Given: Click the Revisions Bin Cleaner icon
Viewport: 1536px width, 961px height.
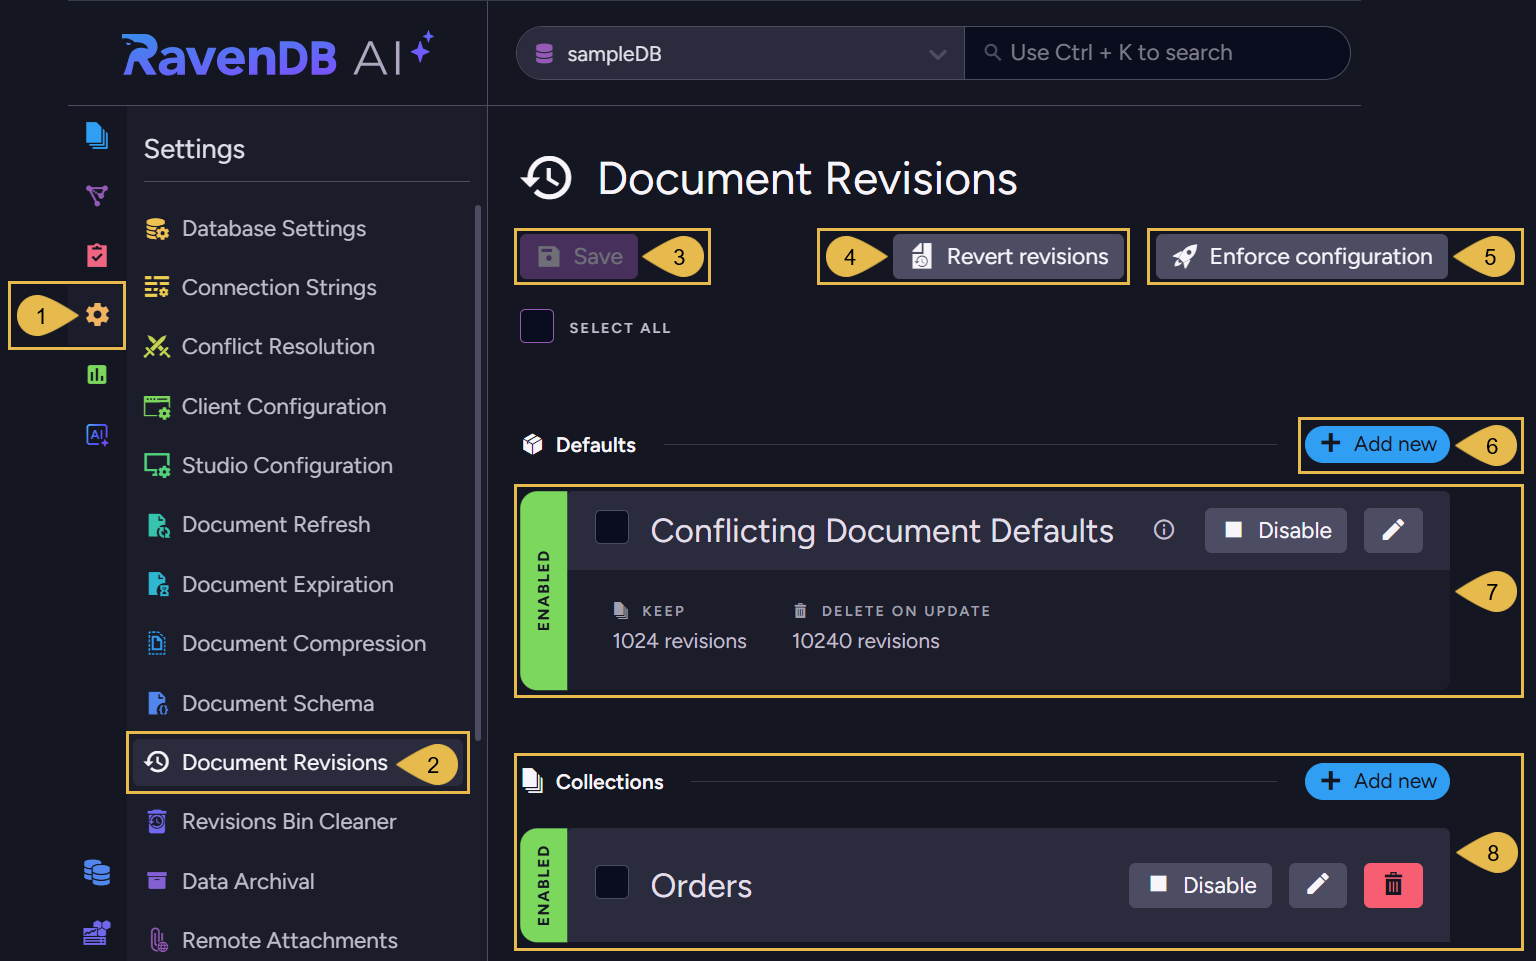Looking at the screenshot, I should click(x=157, y=822).
